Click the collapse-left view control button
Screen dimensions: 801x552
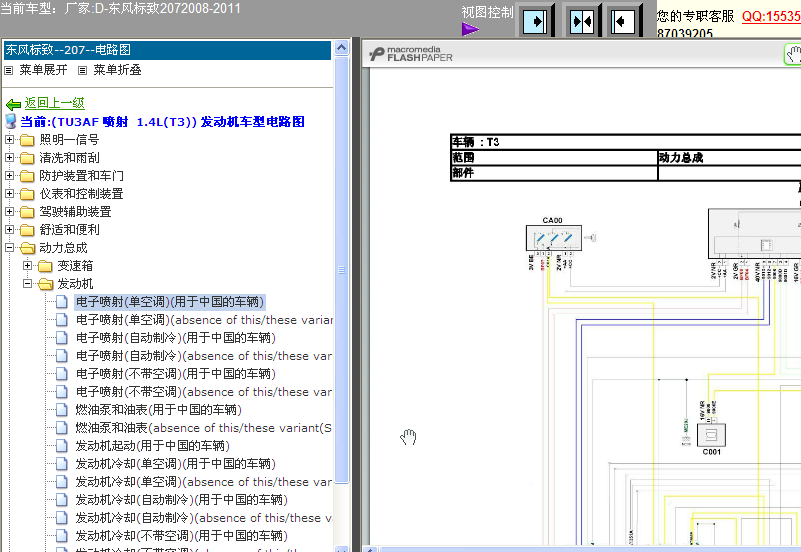[x=623, y=21]
